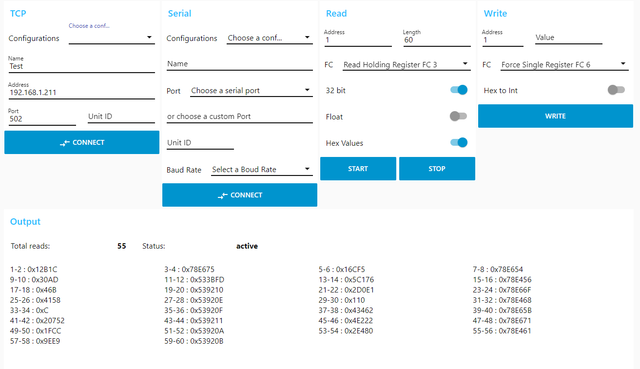Select output row 31-32 : 0x78E468
This screenshot has width=640, height=369.
[x=502, y=300]
